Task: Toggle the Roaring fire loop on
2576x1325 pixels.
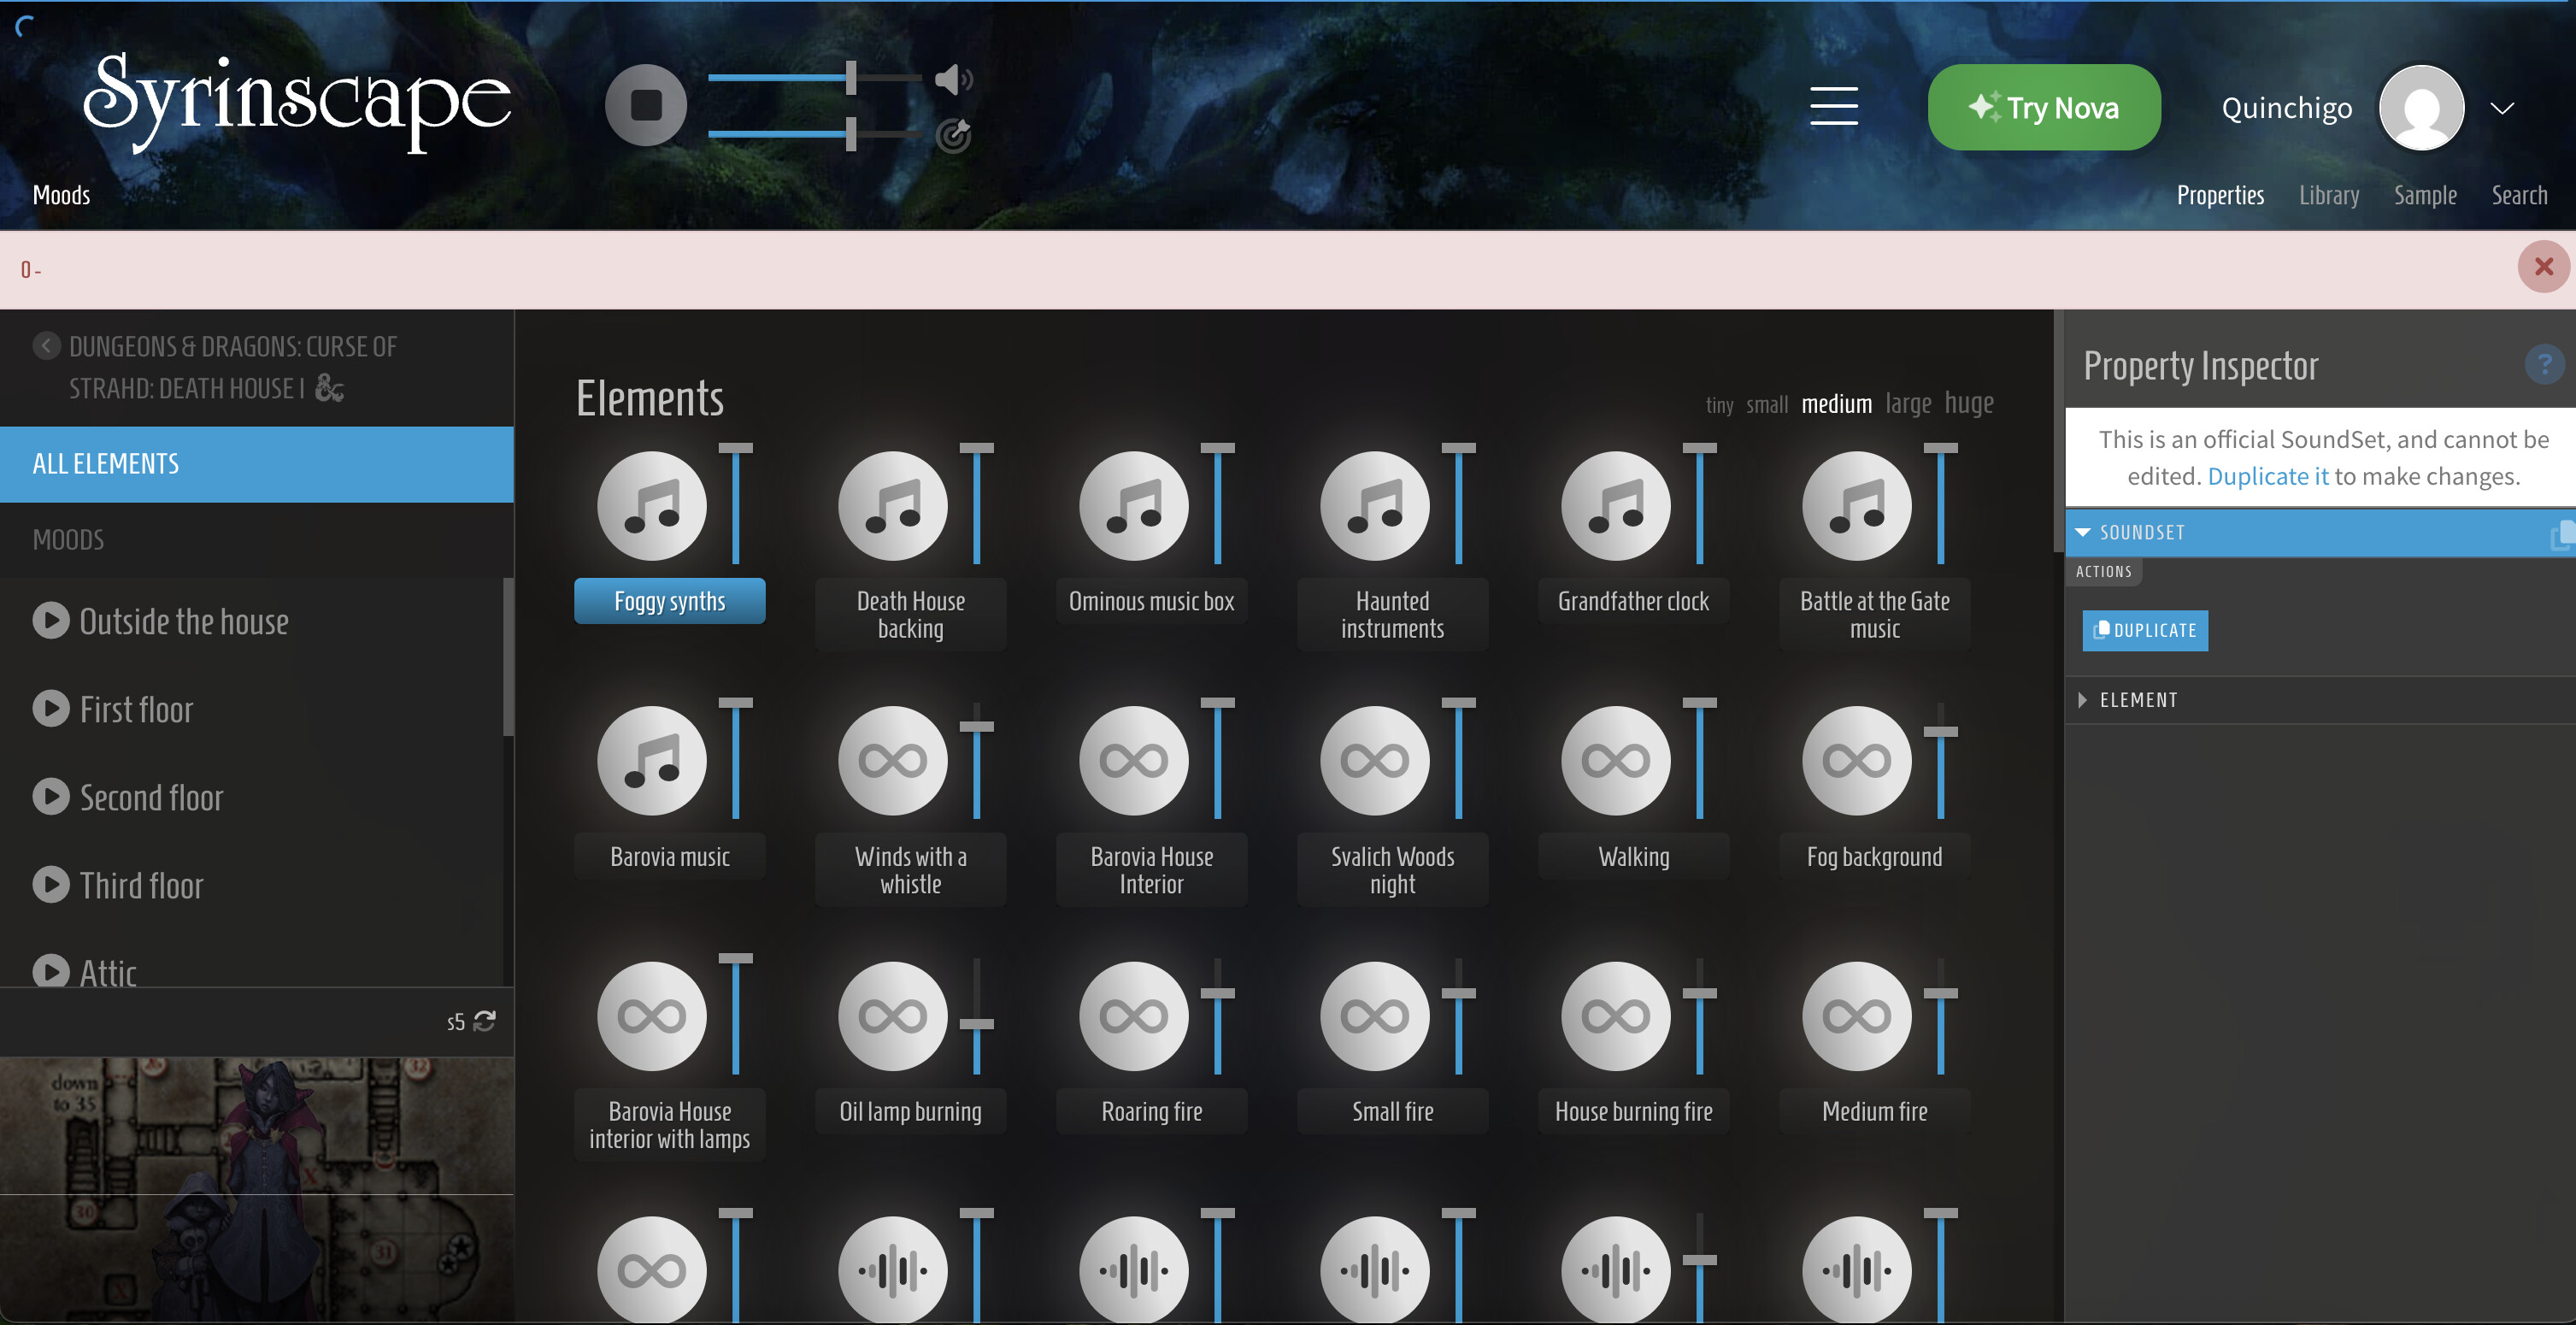Action: 1133,1016
